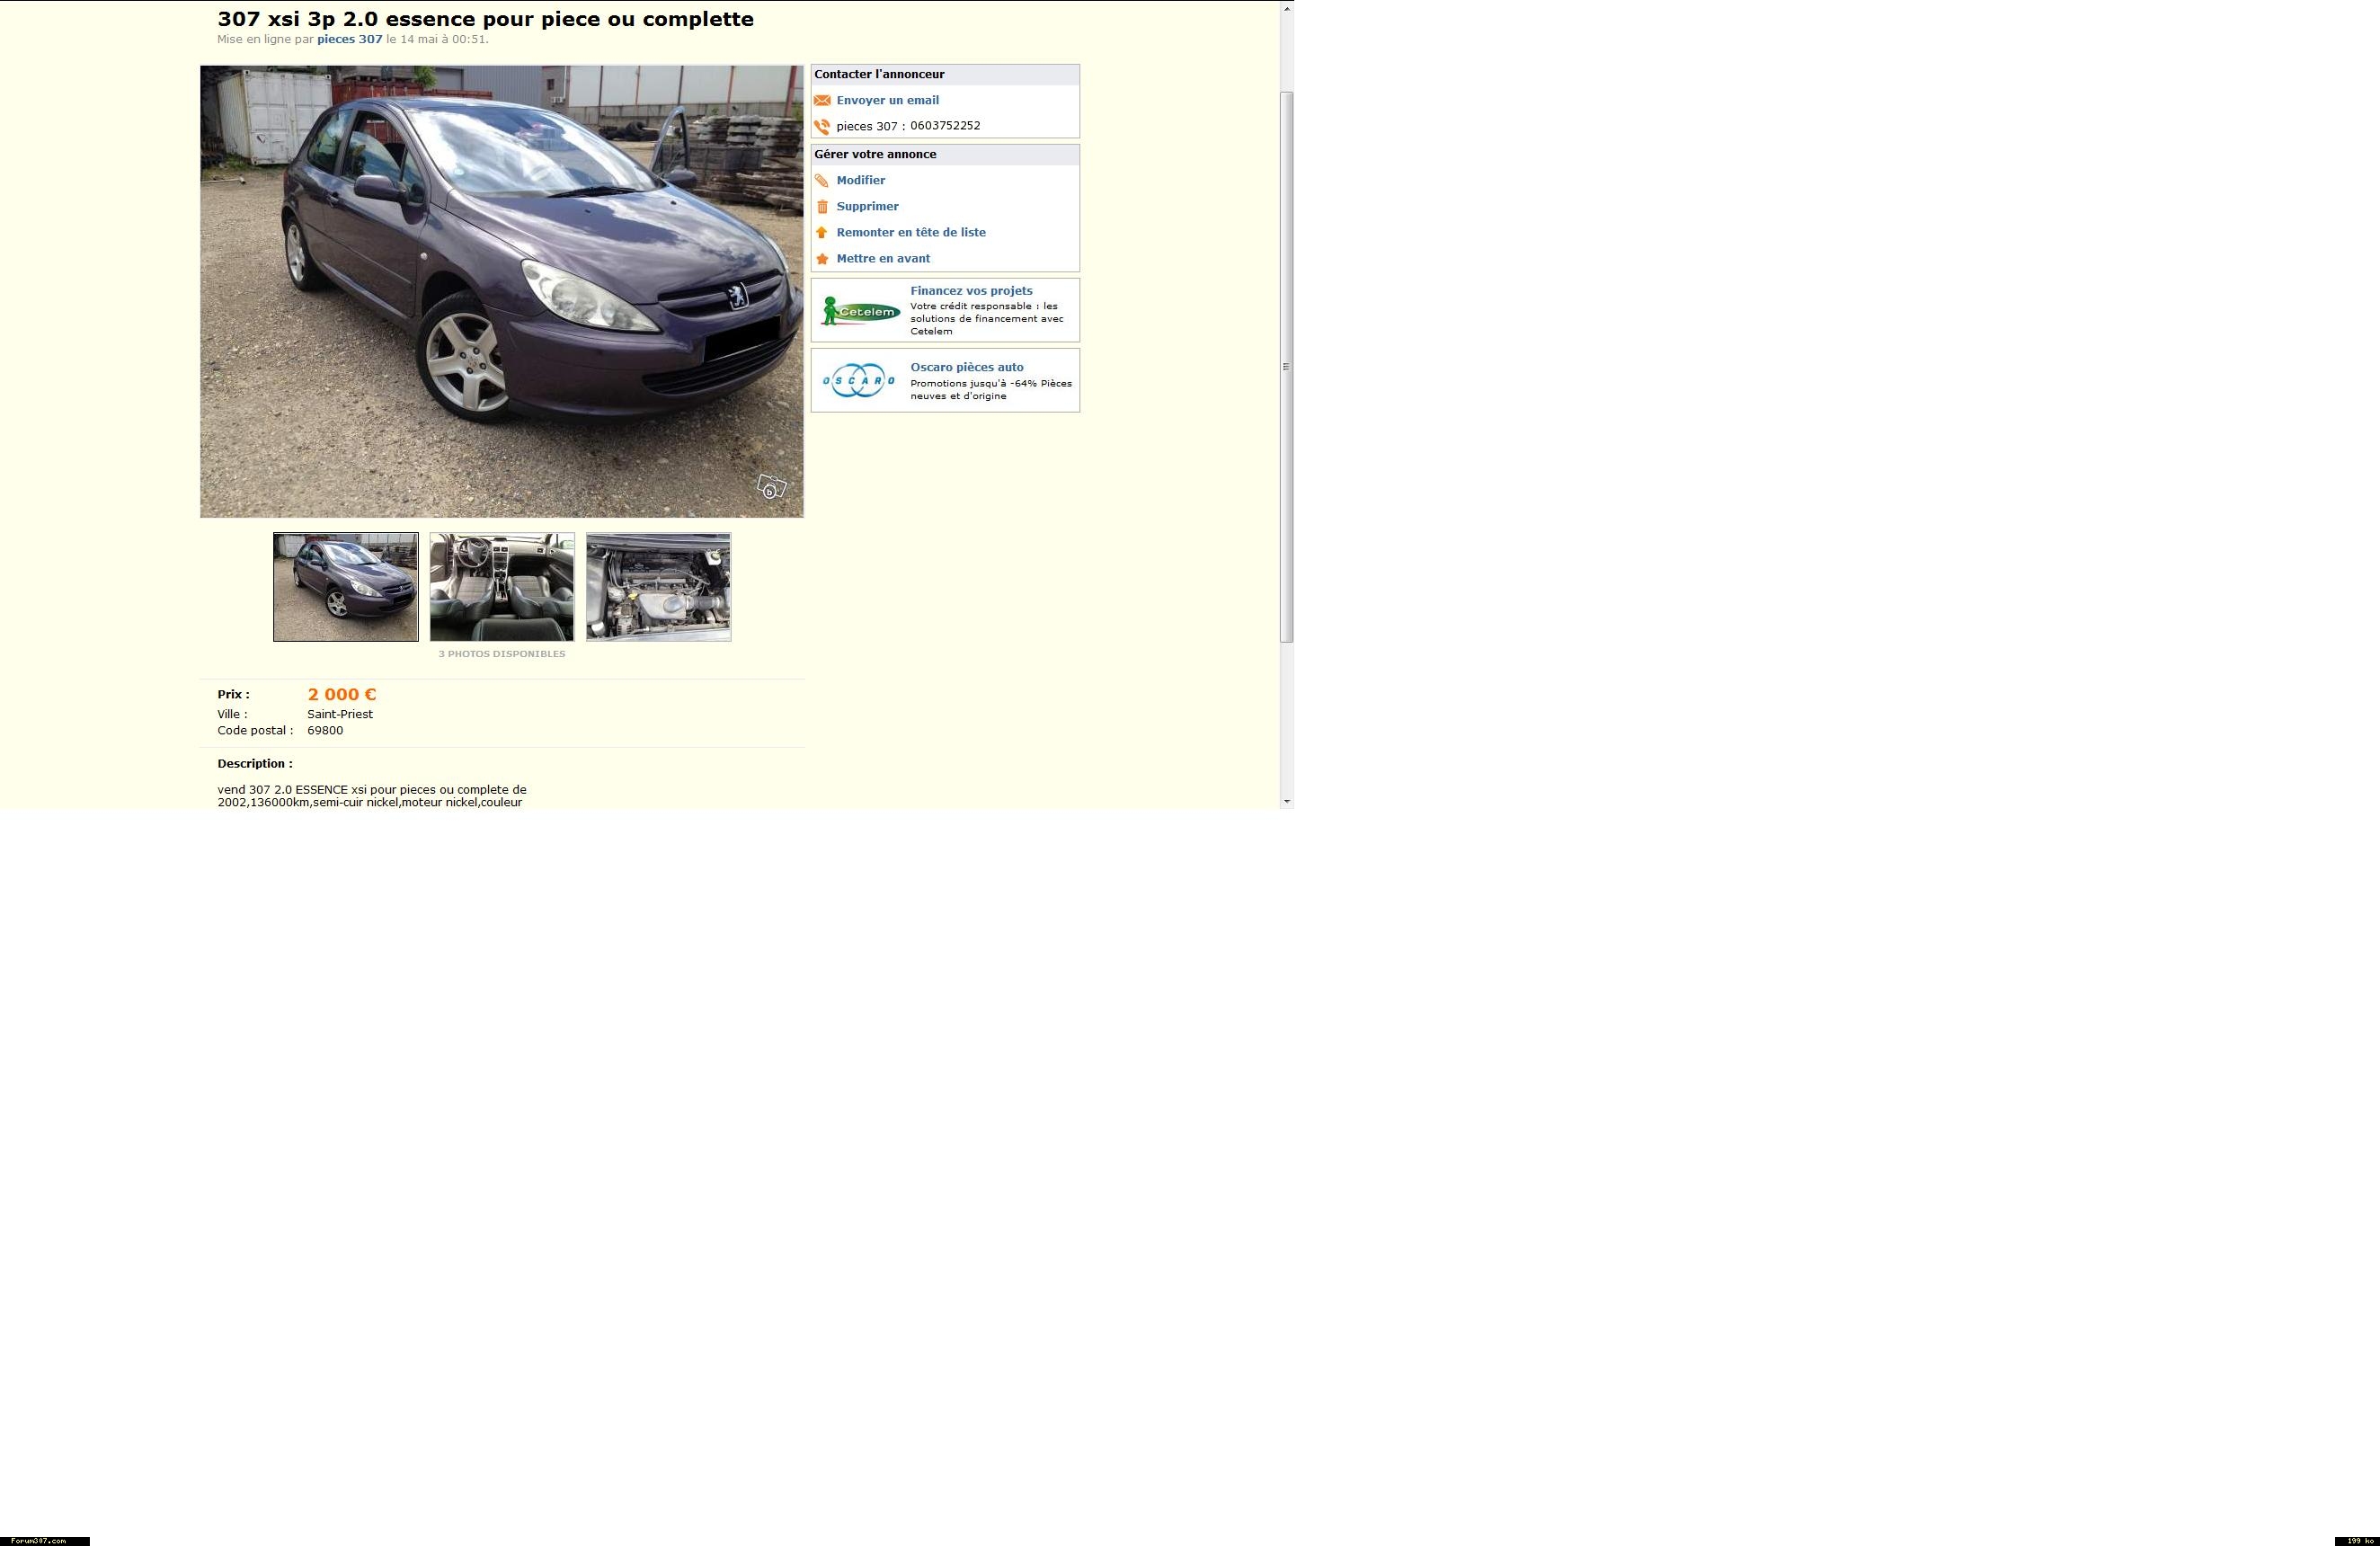Click the Remonter en tête de liste link
This screenshot has width=2380, height=1546.
(x=910, y=232)
